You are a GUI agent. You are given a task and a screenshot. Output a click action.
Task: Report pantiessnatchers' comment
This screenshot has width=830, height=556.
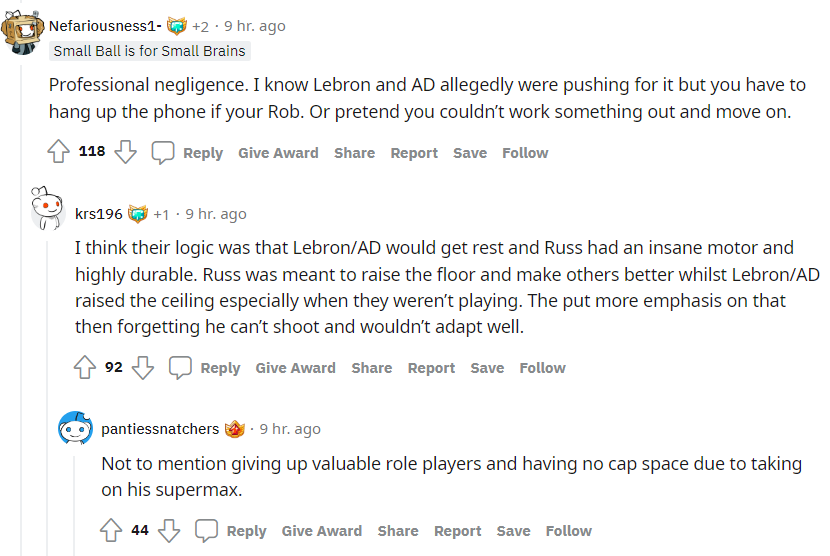[458, 531]
